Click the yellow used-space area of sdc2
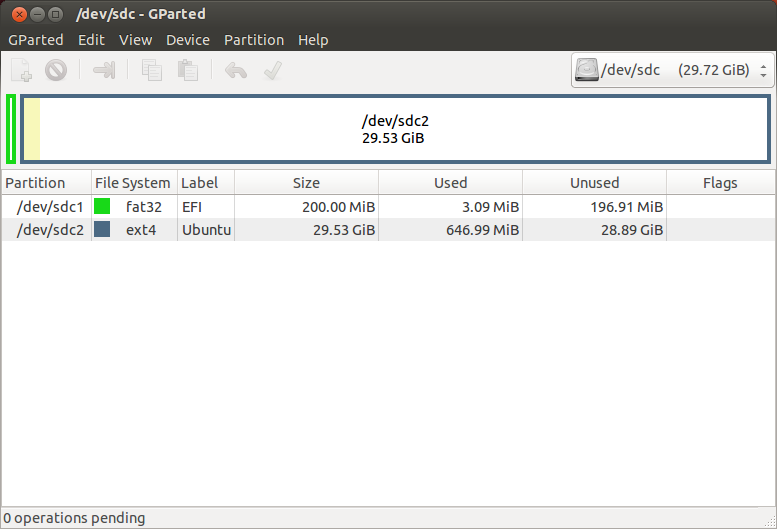Screen dimensions: 777x529 (x=32, y=129)
